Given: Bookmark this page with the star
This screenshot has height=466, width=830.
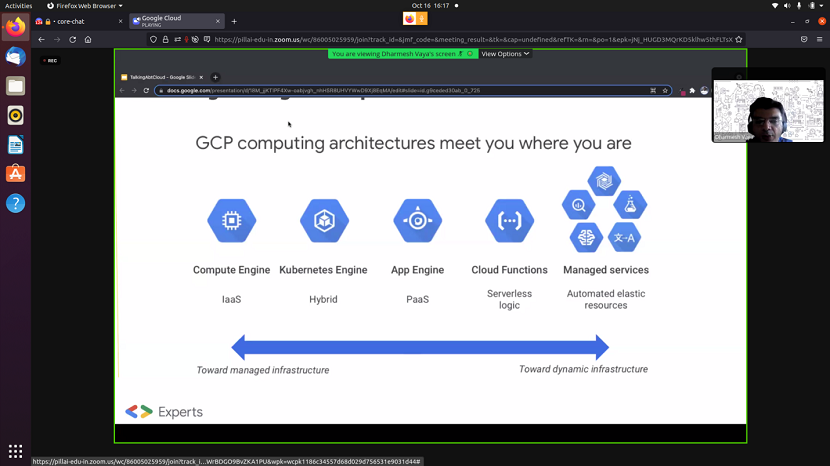Looking at the screenshot, I should coord(739,39).
